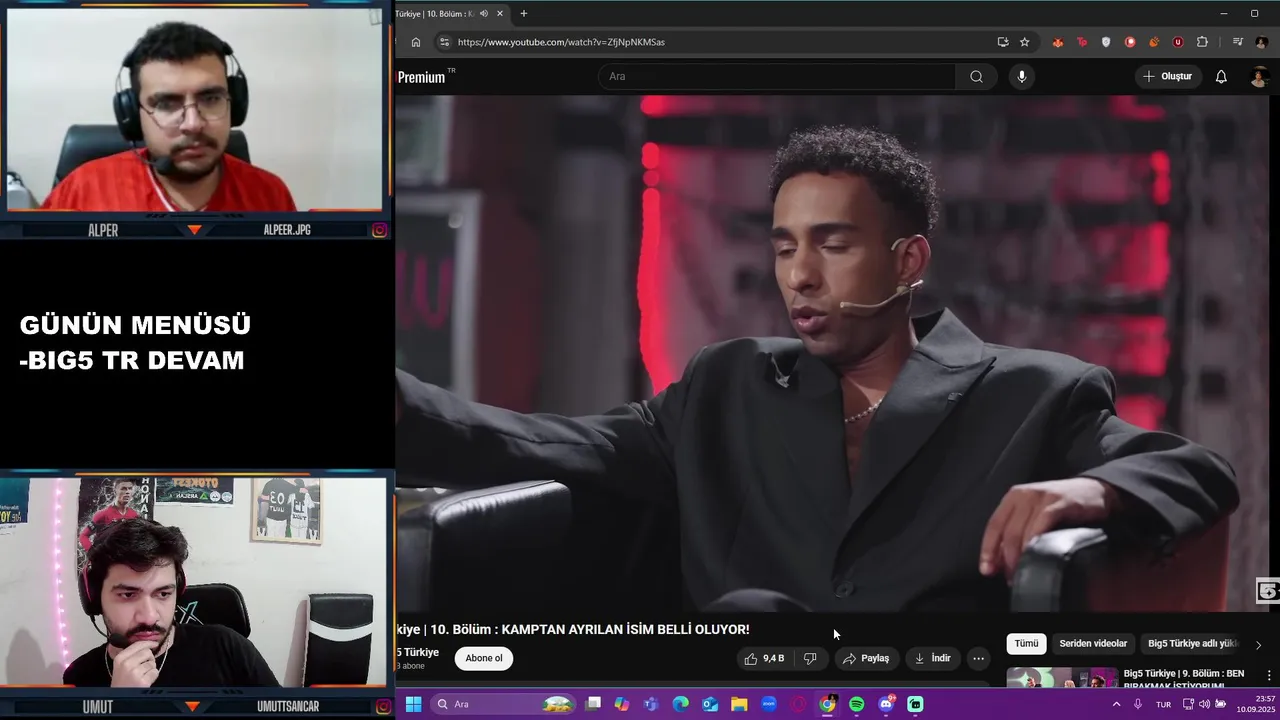Open a new browser tab
The width and height of the screenshot is (1280, 720).
tap(523, 14)
